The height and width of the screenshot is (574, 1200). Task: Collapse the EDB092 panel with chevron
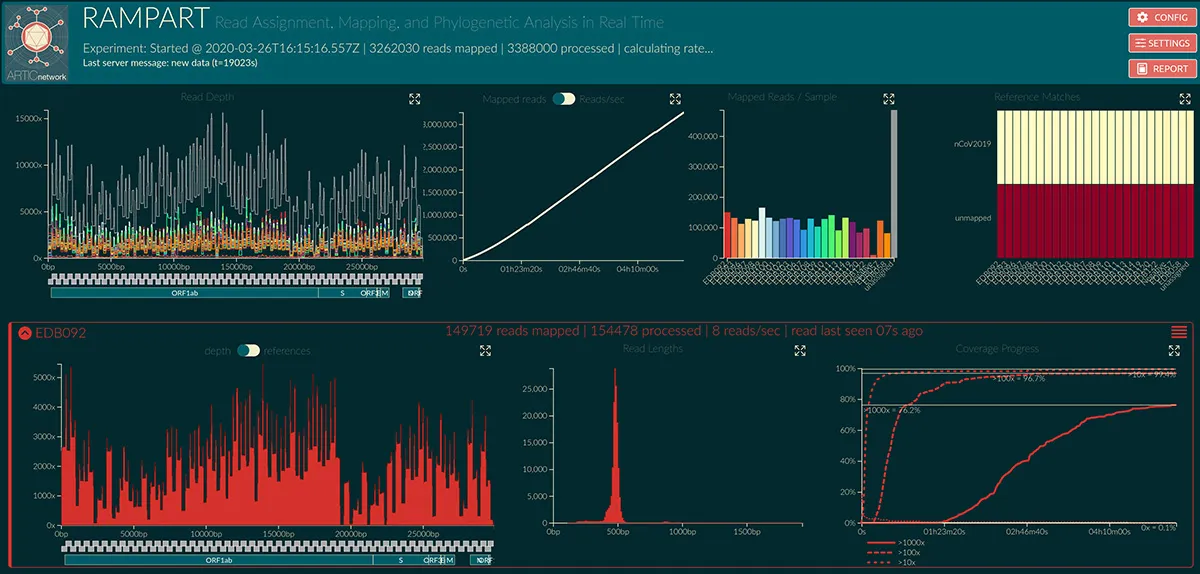point(25,332)
